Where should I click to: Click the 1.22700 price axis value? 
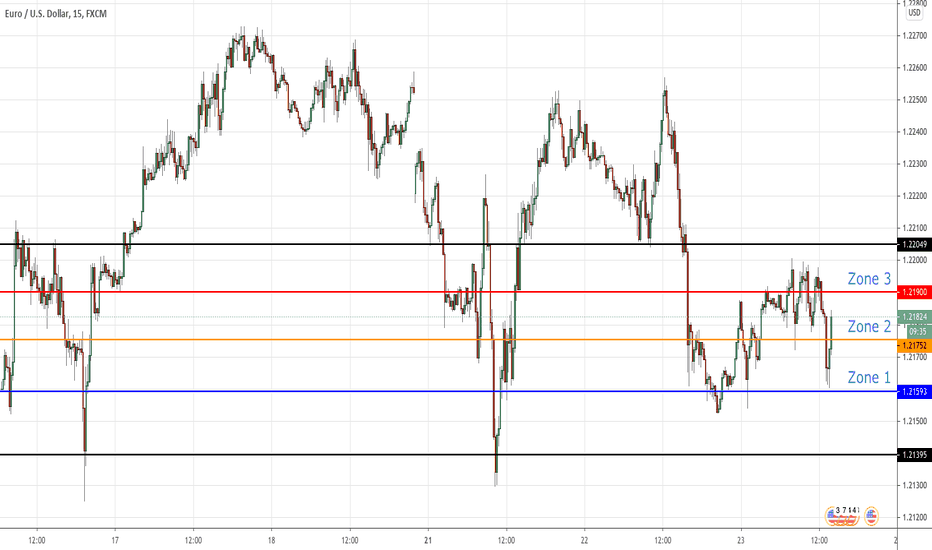pyautogui.click(x=914, y=36)
